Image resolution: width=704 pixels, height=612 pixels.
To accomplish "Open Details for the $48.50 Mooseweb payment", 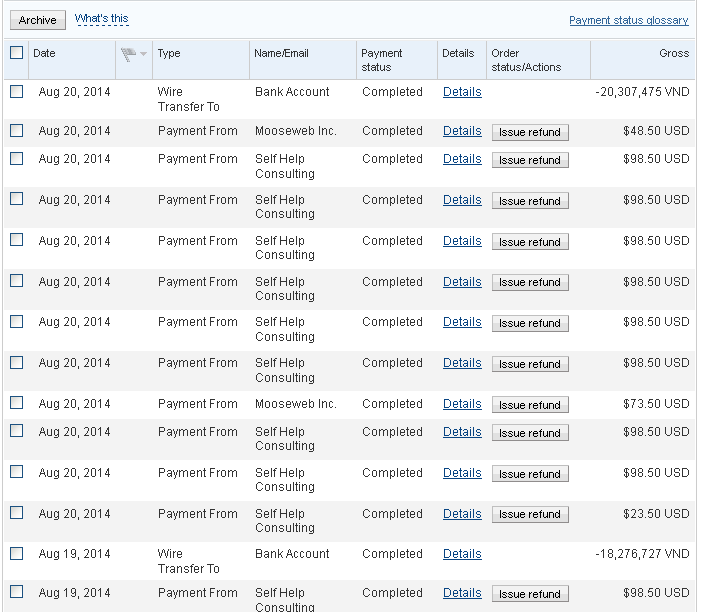I will point(462,131).
